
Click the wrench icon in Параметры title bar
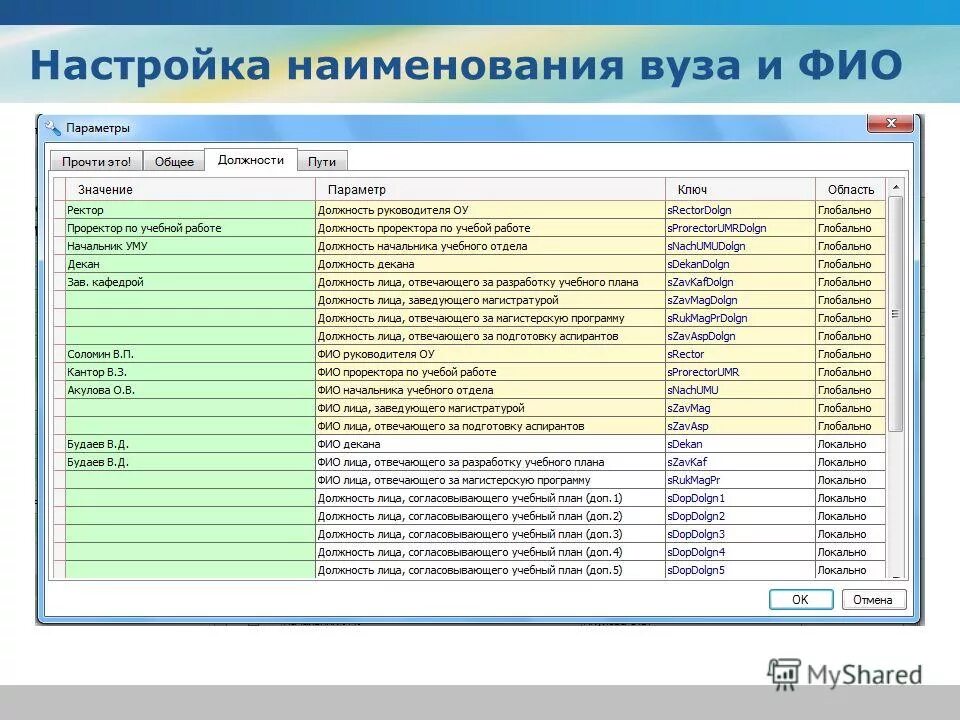click(53, 128)
